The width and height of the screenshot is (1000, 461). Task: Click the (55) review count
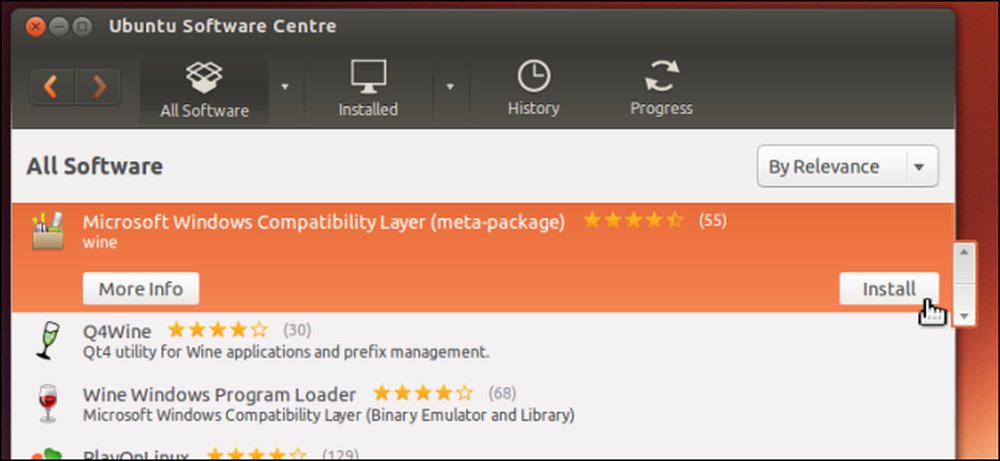pyautogui.click(x=712, y=221)
